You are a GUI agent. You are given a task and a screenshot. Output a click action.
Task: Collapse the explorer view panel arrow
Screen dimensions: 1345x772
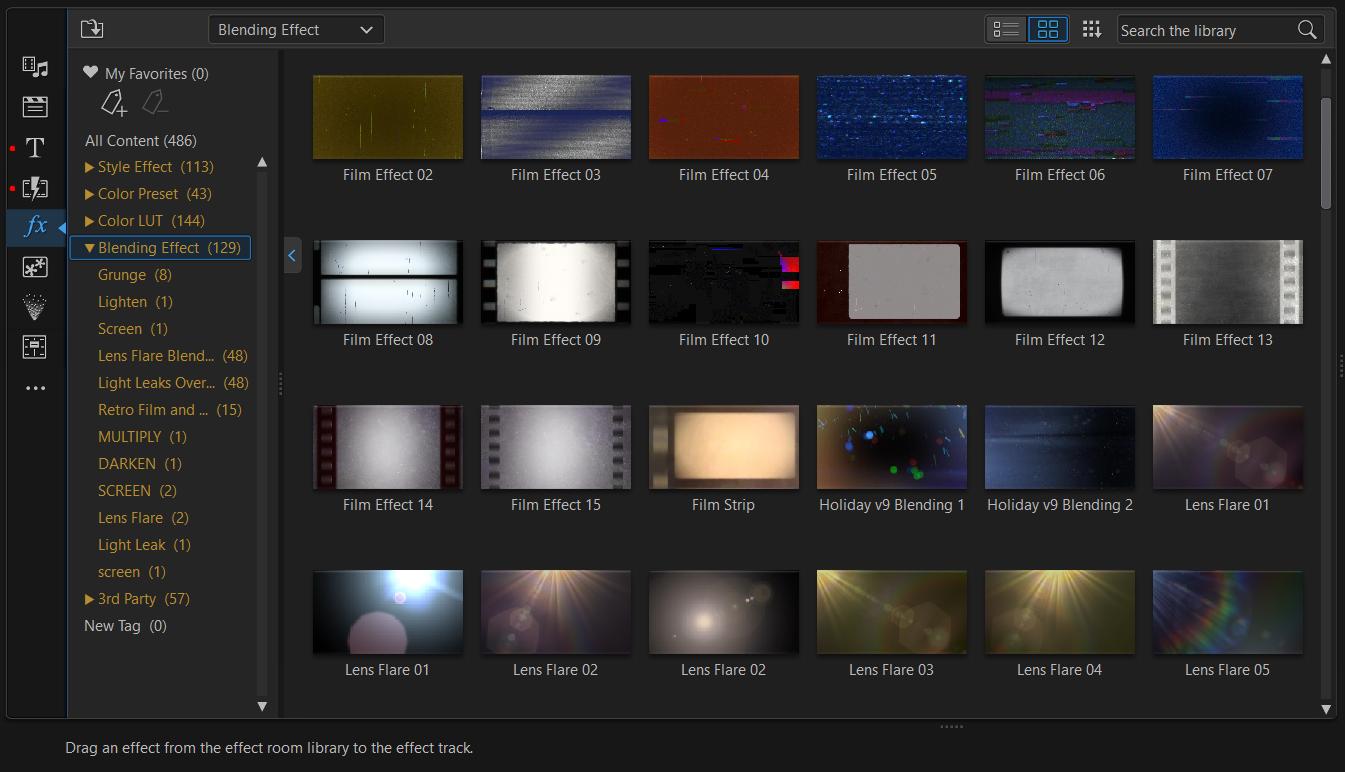point(292,255)
